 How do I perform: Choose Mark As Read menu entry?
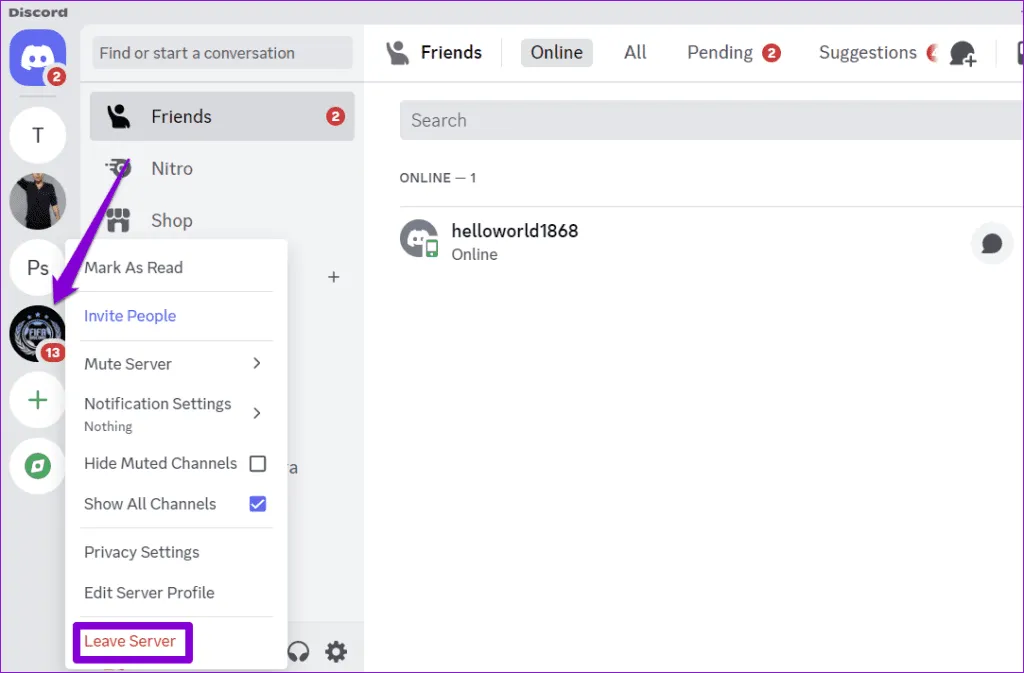click(x=134, y=268)
